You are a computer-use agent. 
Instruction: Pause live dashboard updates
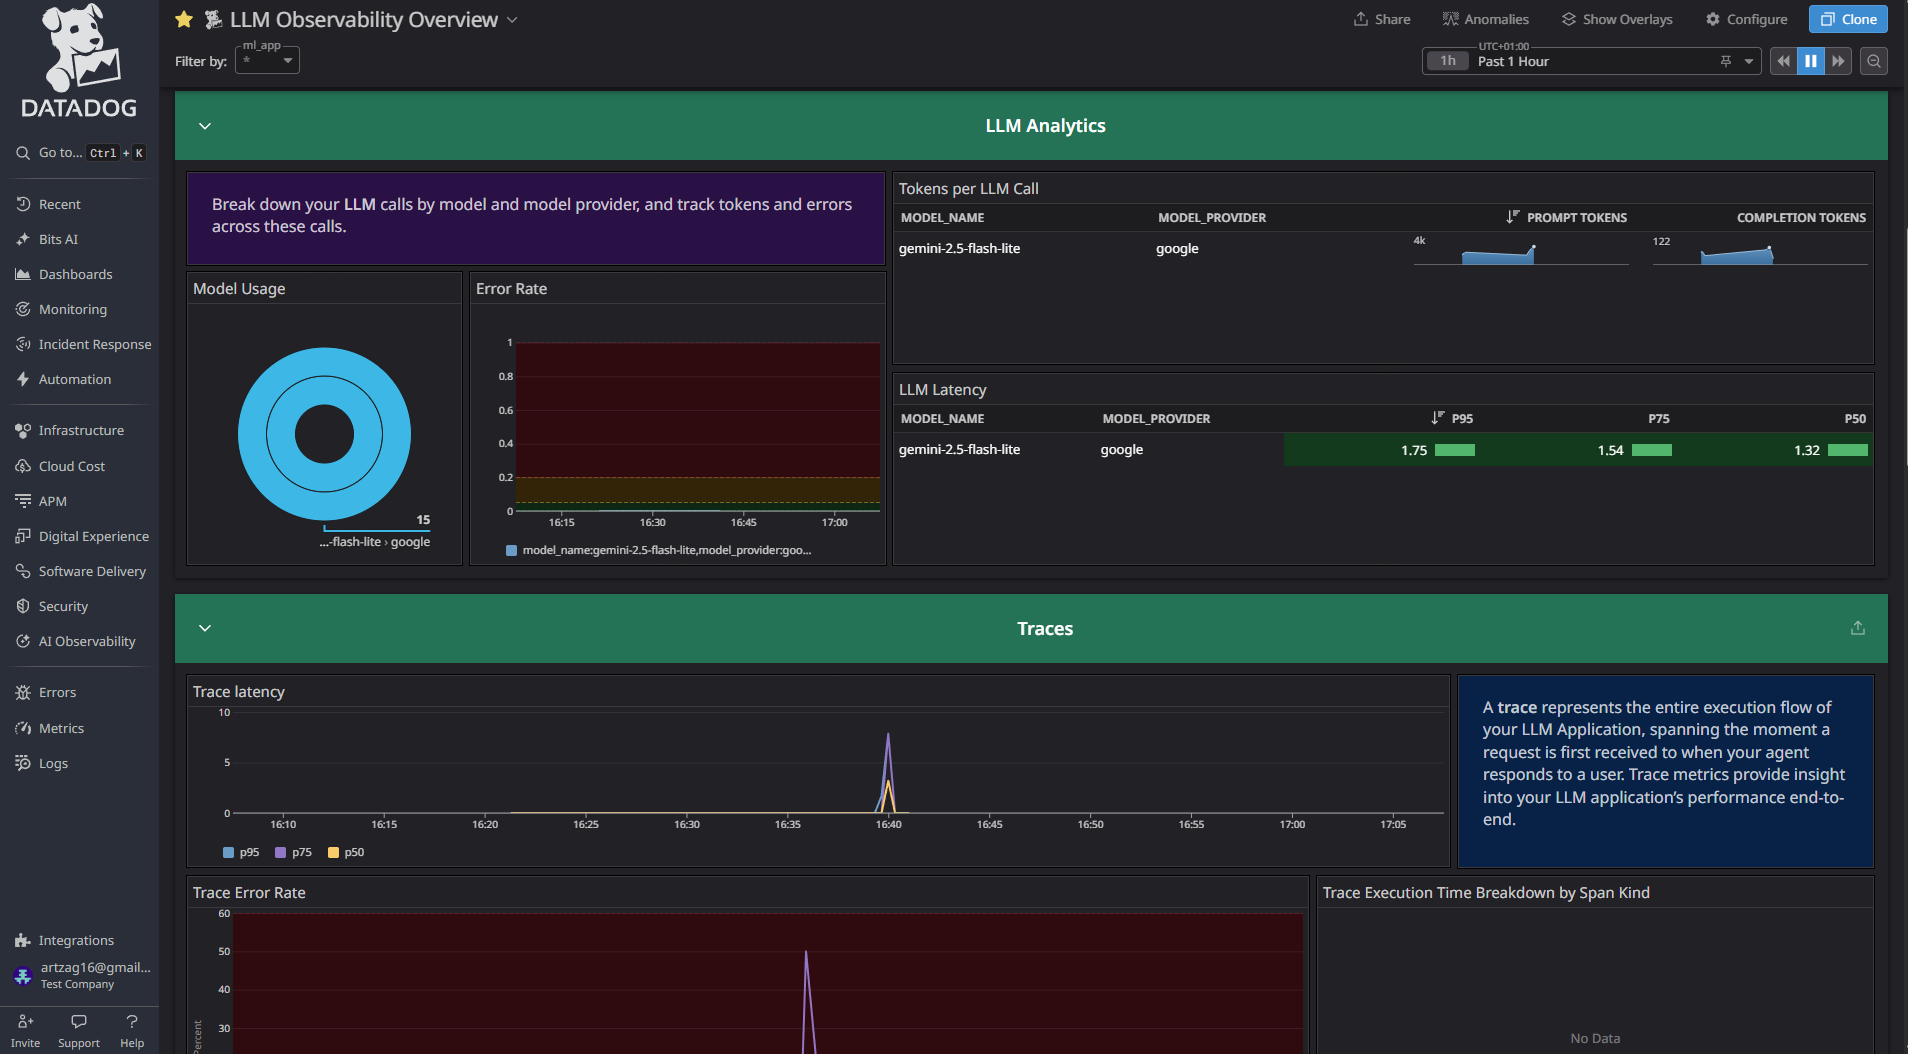pyautogui.click(x=1811, y=61)
